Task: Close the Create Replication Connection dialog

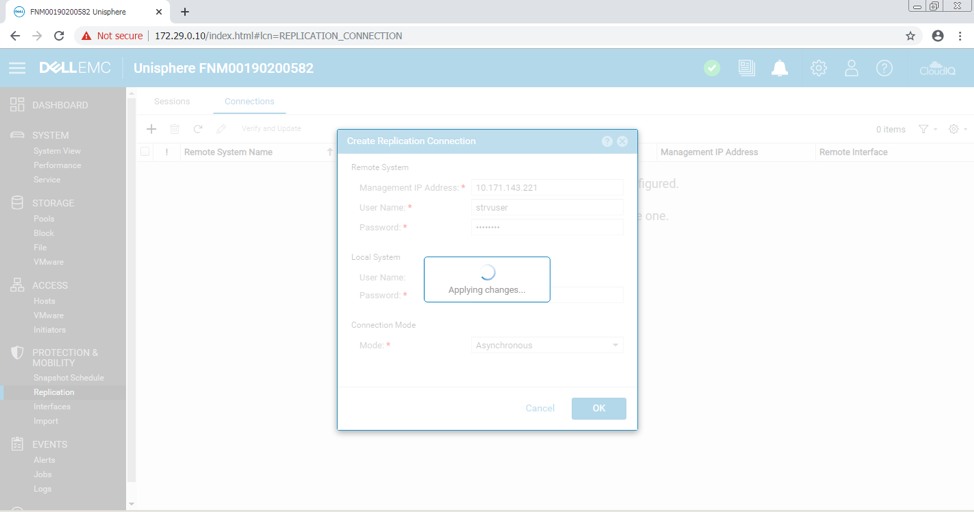Action: (x=623, y=142)
